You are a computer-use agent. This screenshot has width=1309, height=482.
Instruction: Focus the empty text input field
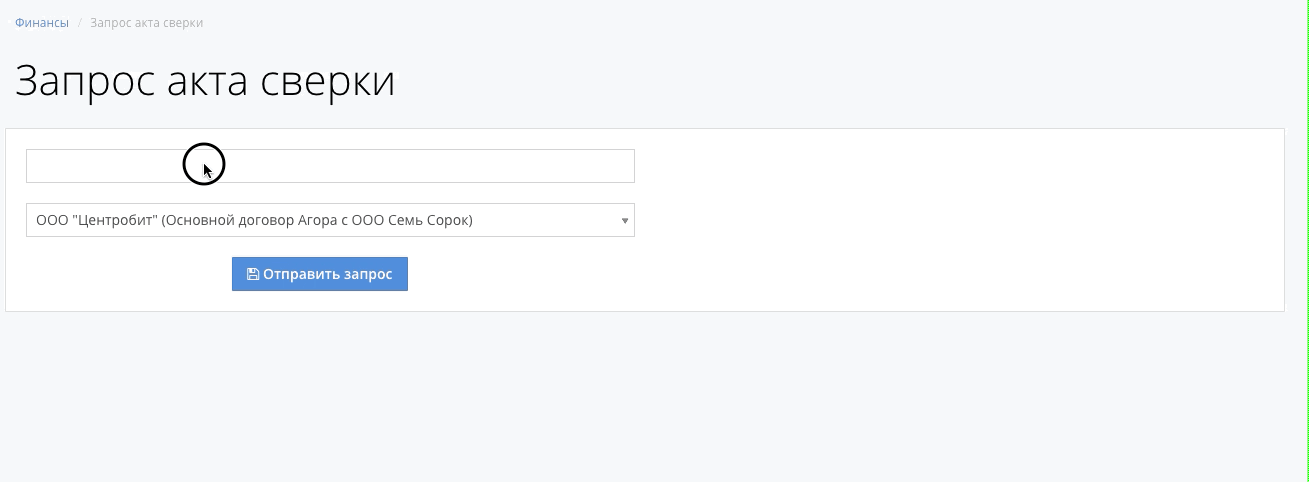click(x=330, y=166)
